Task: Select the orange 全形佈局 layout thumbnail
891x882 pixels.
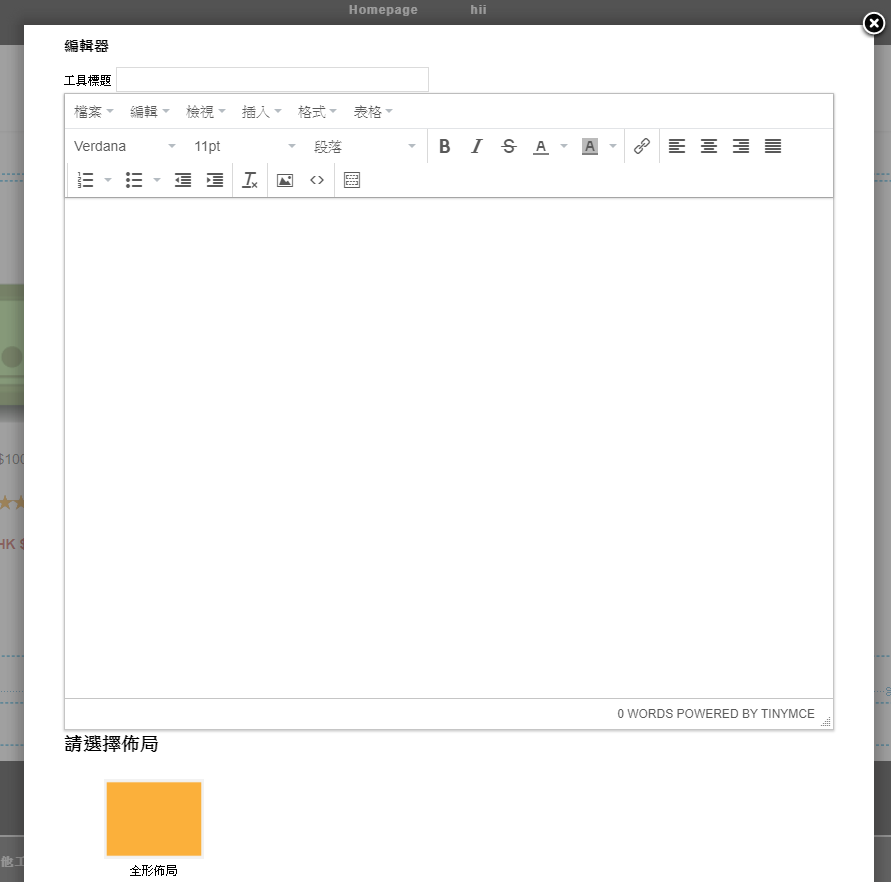Action: (x=154, y=819)
